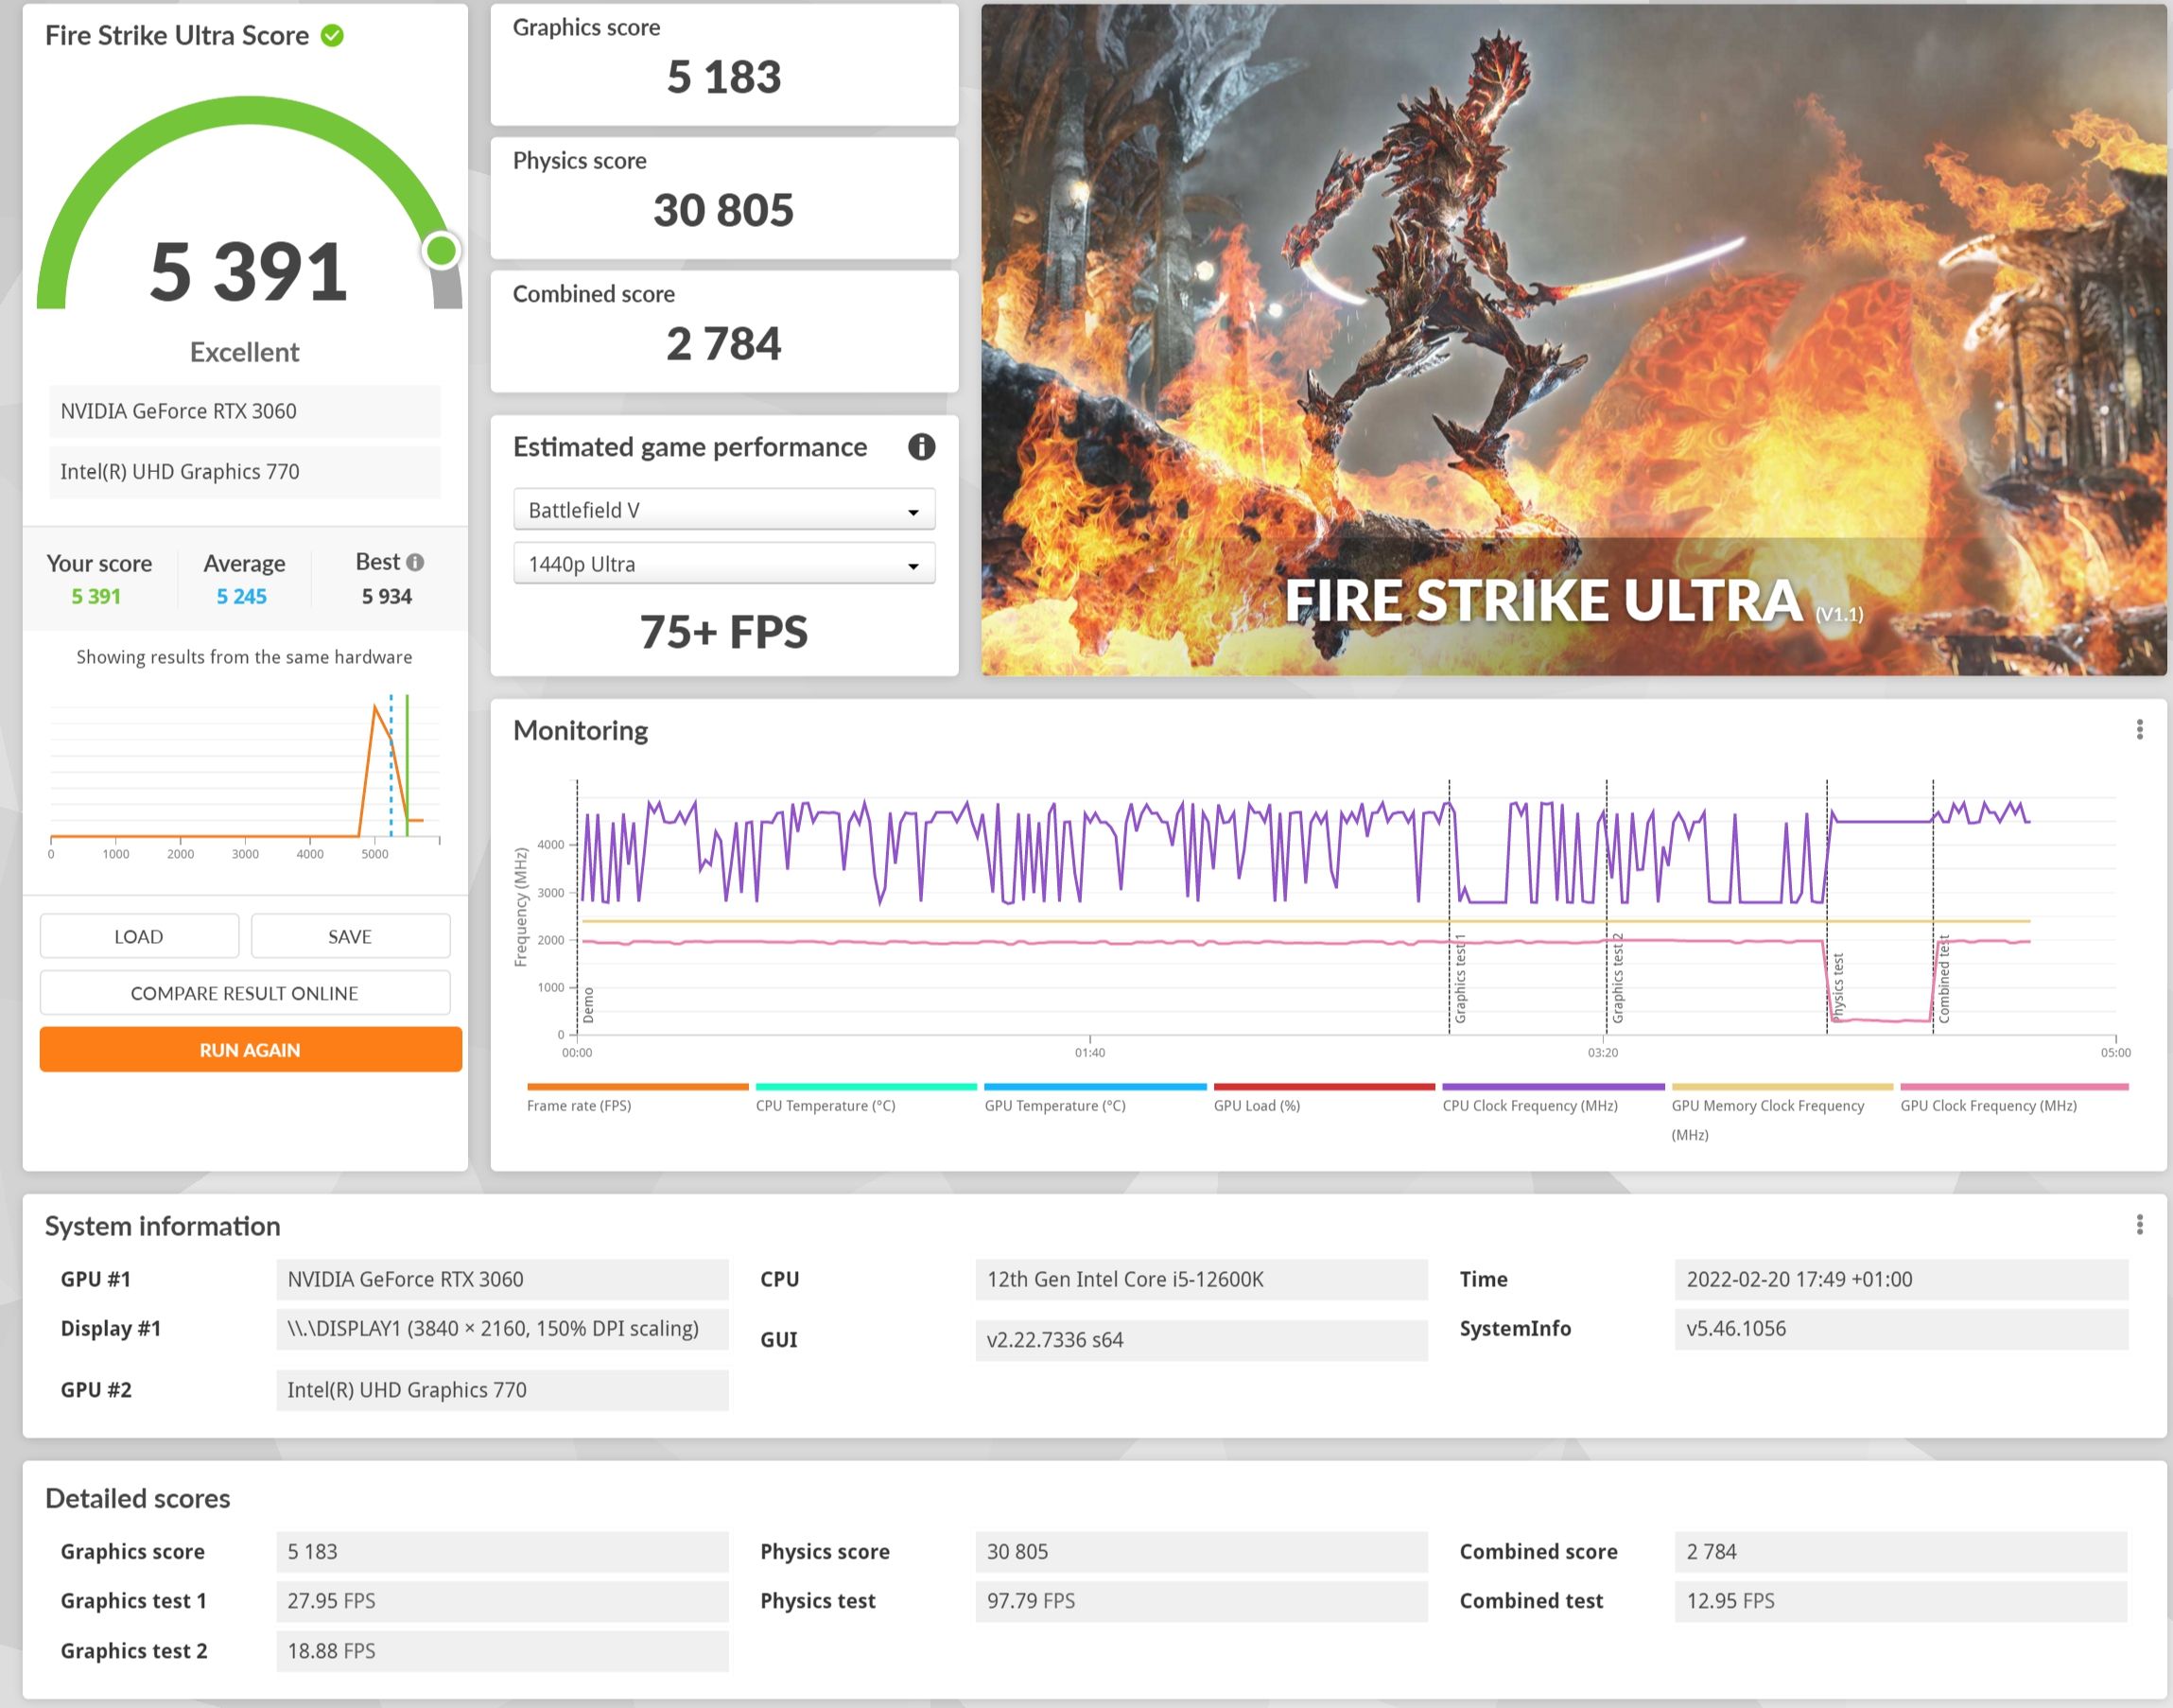Open Monitoring panel three-dot menu
Image resolution: width=2173 pixels, height=1708 pixels.
(2139, 730)
